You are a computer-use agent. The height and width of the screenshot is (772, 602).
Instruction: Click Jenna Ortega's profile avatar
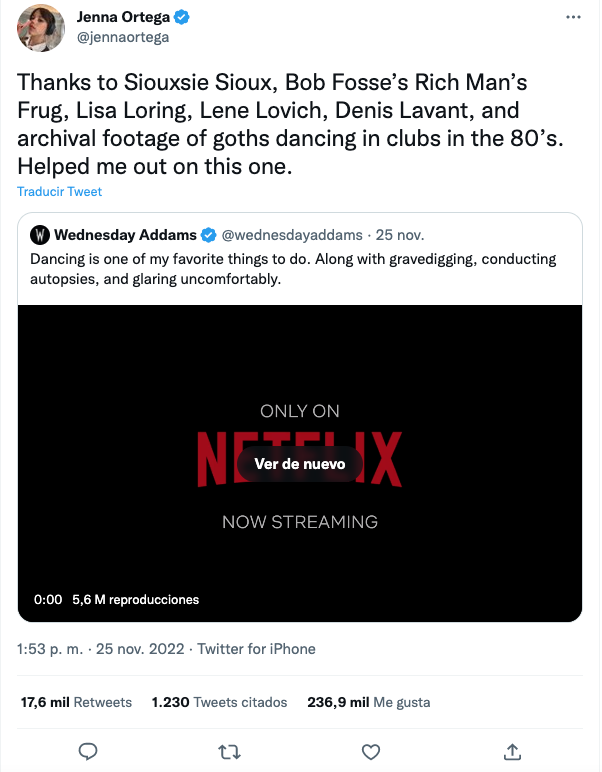(x=41, y=28)
